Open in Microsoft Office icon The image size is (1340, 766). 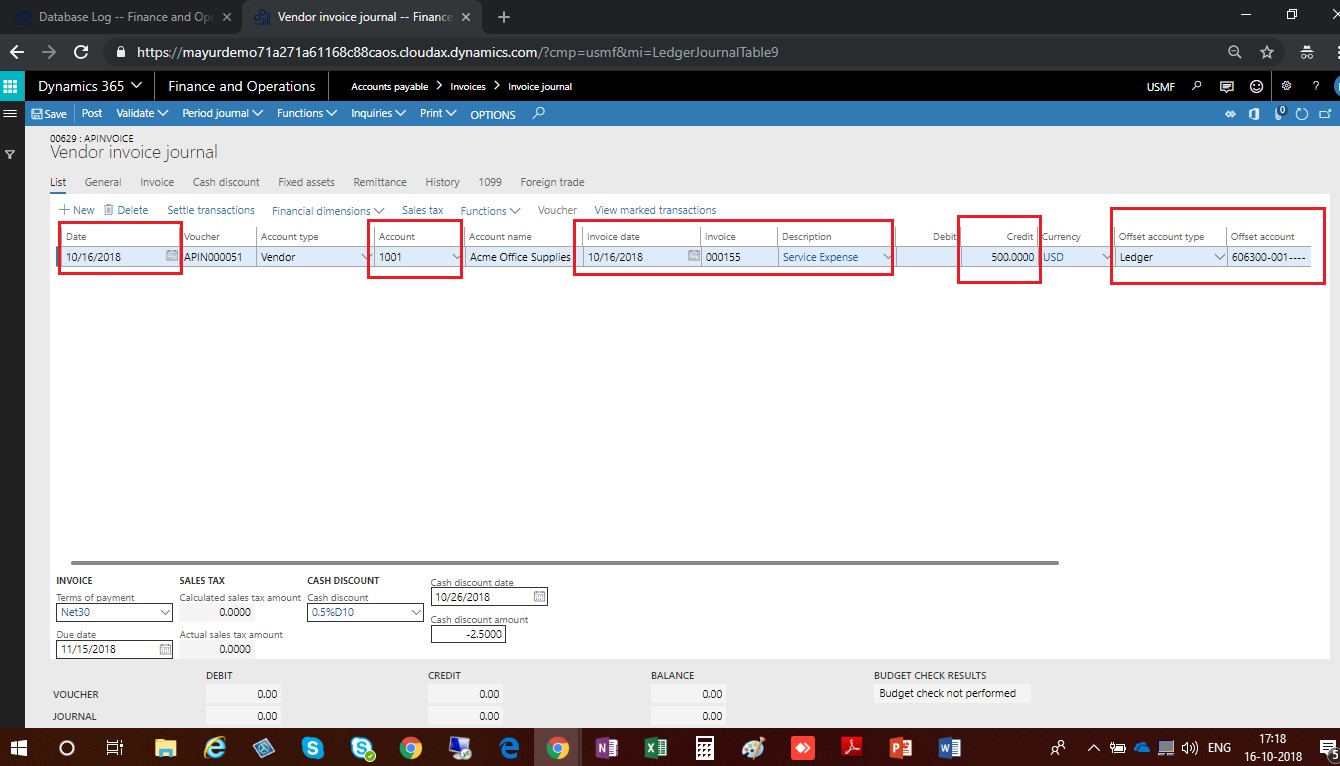pyautogui.click(x=1254, y=114)
